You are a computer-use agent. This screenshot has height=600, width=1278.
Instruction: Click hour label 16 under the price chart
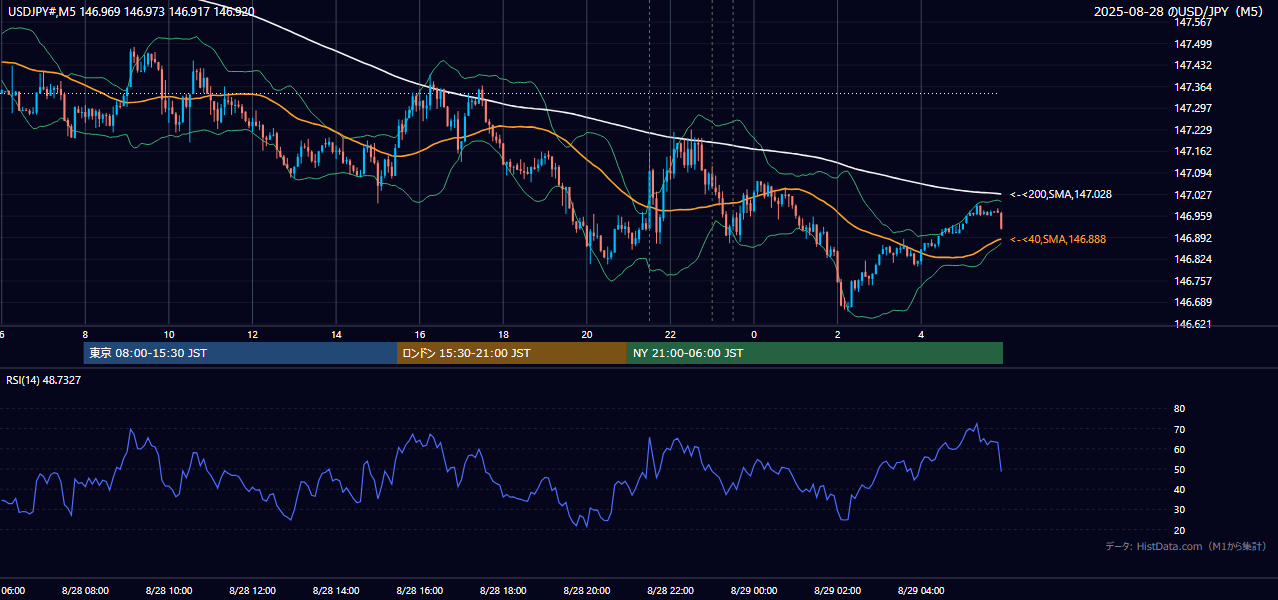pyautogui.click(x=420, y=334)
